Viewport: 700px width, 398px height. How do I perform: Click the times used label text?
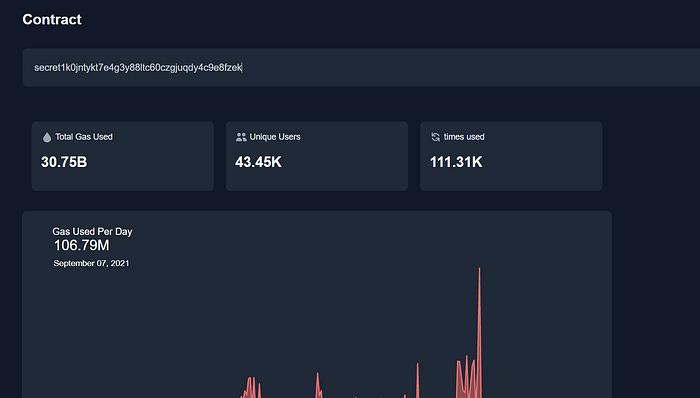464,137
